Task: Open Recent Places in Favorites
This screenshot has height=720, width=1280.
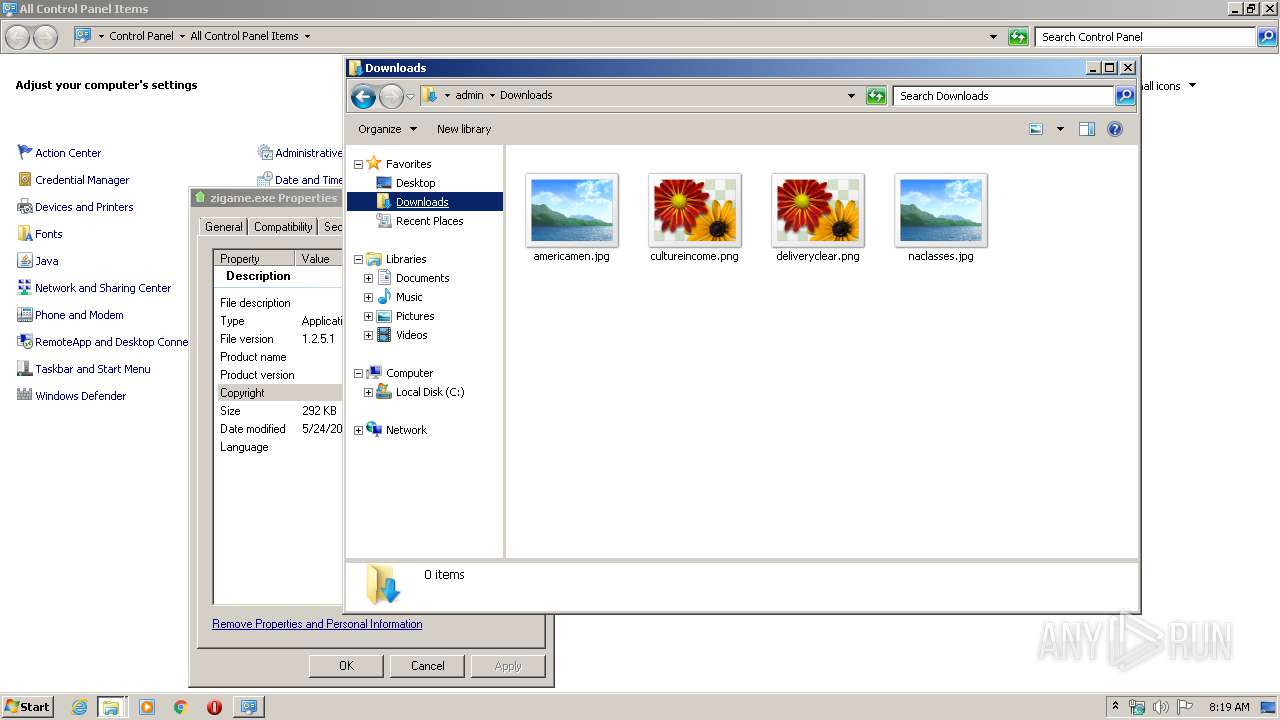Action: (429, 221)
